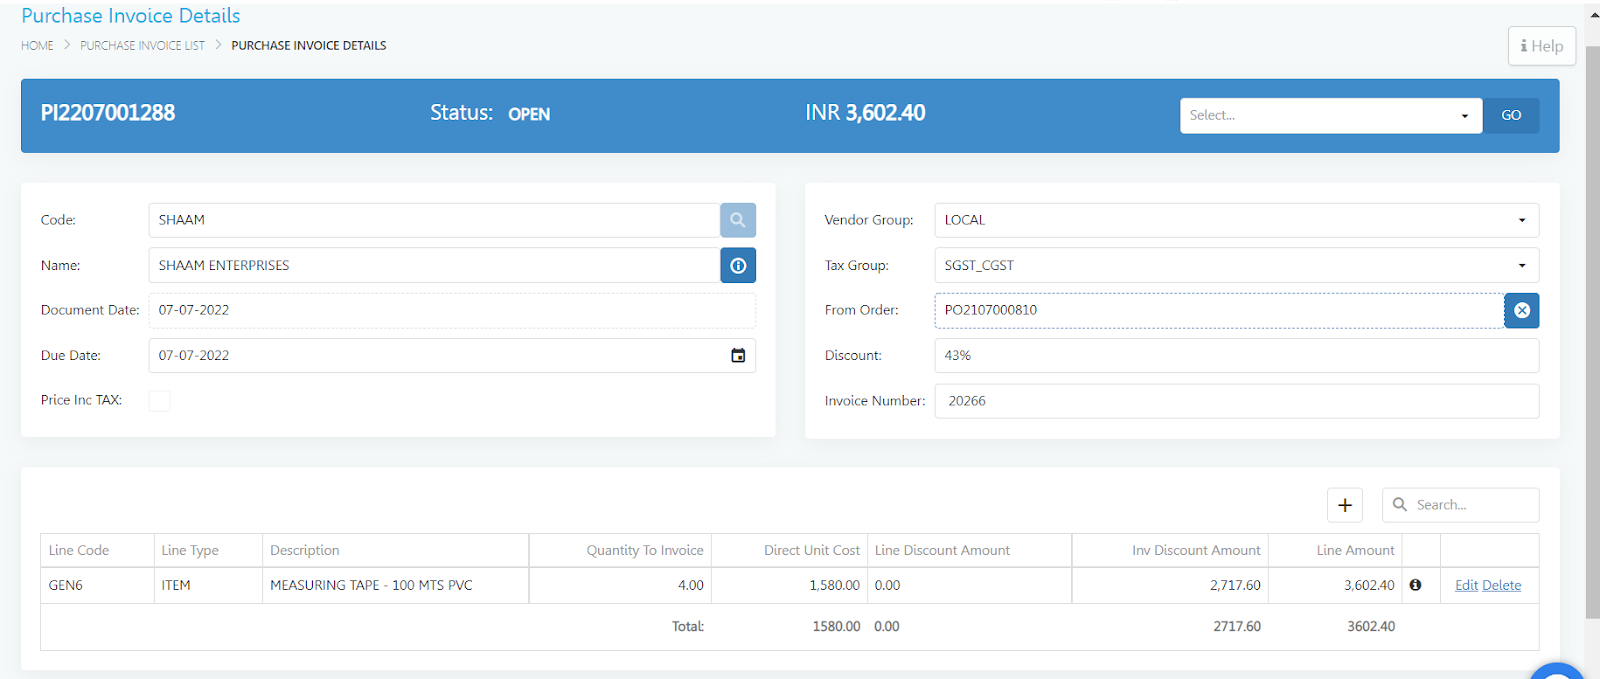Click the Purchase Invoice Details page title
This screenshot has width=1600, height=679.
tap(131, 16)
